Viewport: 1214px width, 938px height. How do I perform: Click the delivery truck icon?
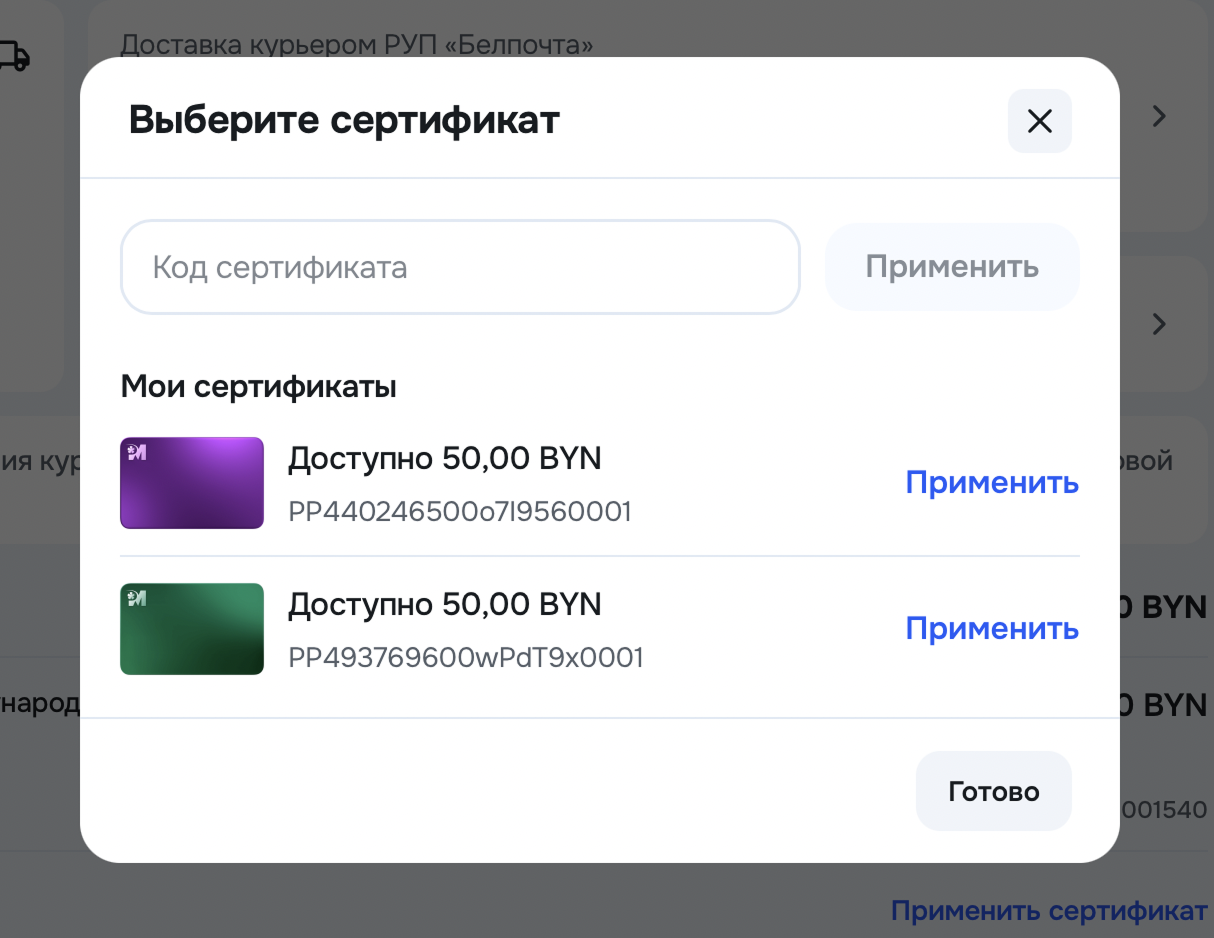(12, 57)
